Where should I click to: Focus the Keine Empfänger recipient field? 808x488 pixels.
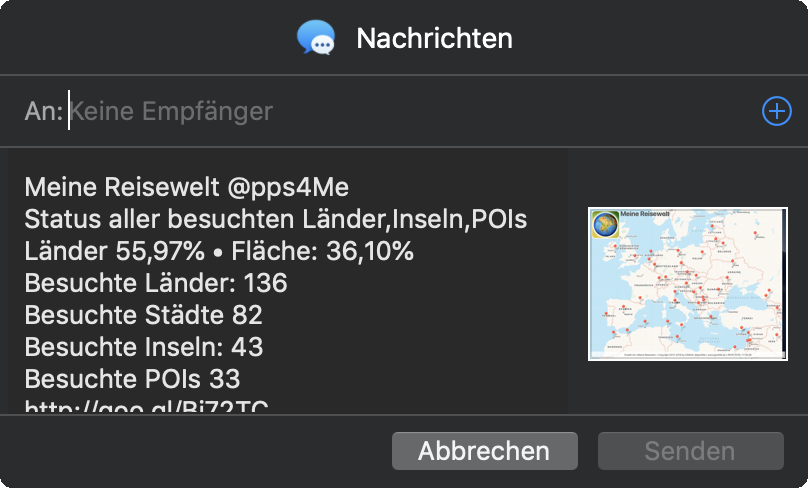(x=412, y=111)
